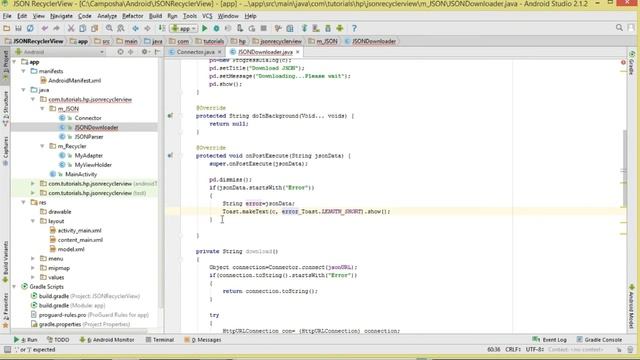640x360 pixels.
Task: Click the CRLF line separator in status bar
Action: [x=513, y=350]
